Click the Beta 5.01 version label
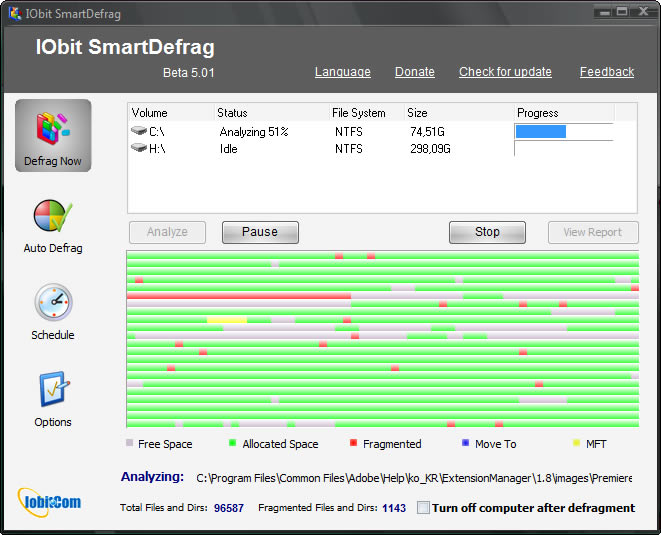Viewport: 661px width, 535px height. tap(188, 73)
